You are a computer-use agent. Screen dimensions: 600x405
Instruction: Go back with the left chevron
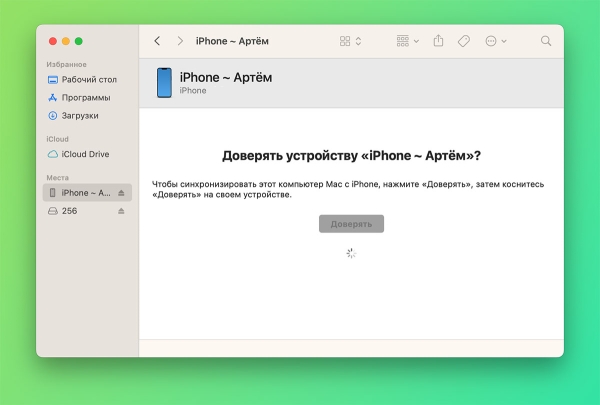click(157, 41)
